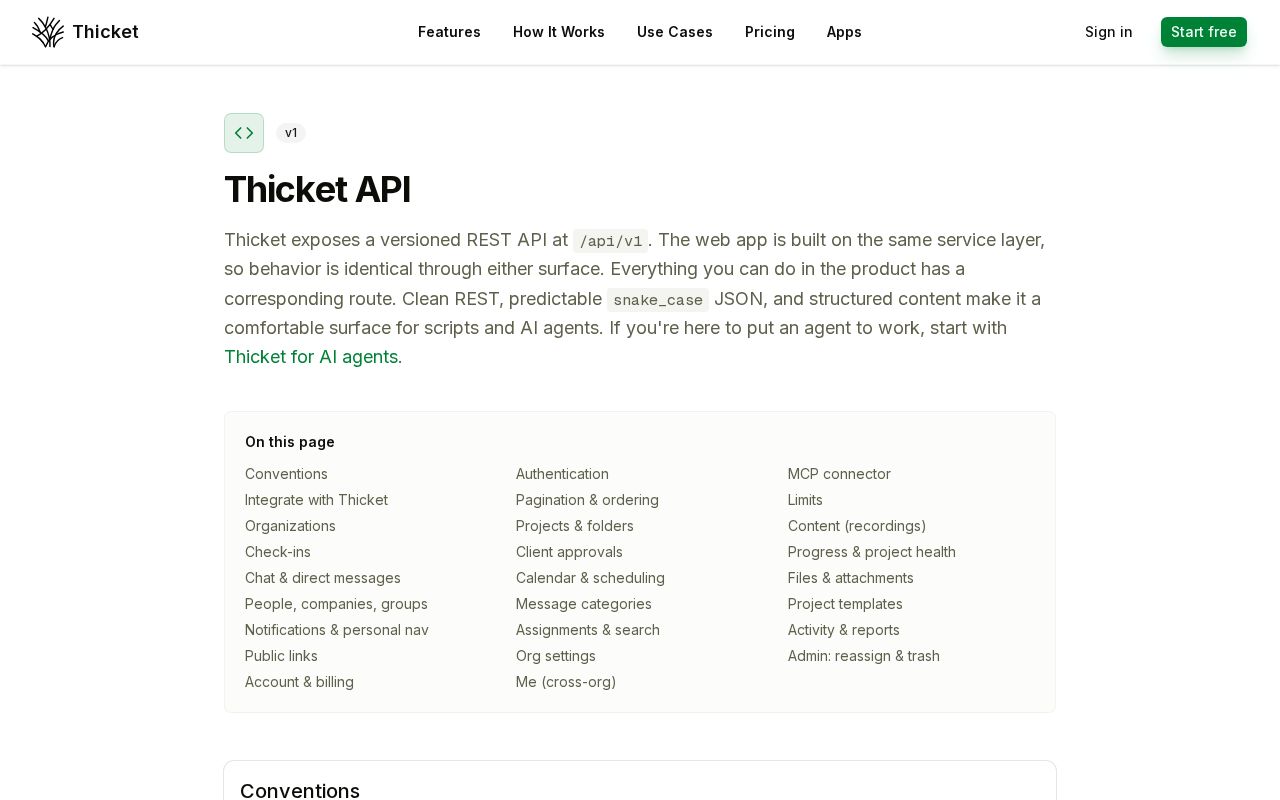This screenshot has height=800, width=1280.
Task: Jump to Conventions in page contents
Action: pos(286,474)
